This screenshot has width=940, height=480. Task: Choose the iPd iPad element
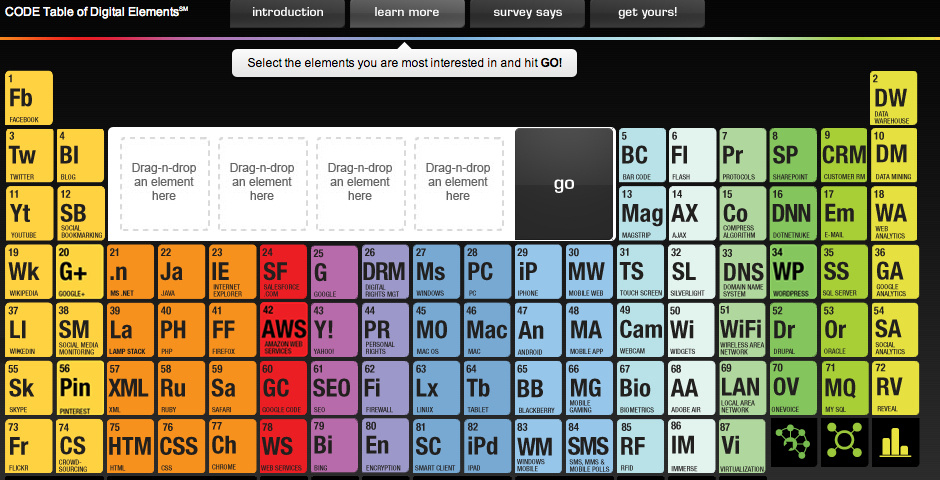487,445
